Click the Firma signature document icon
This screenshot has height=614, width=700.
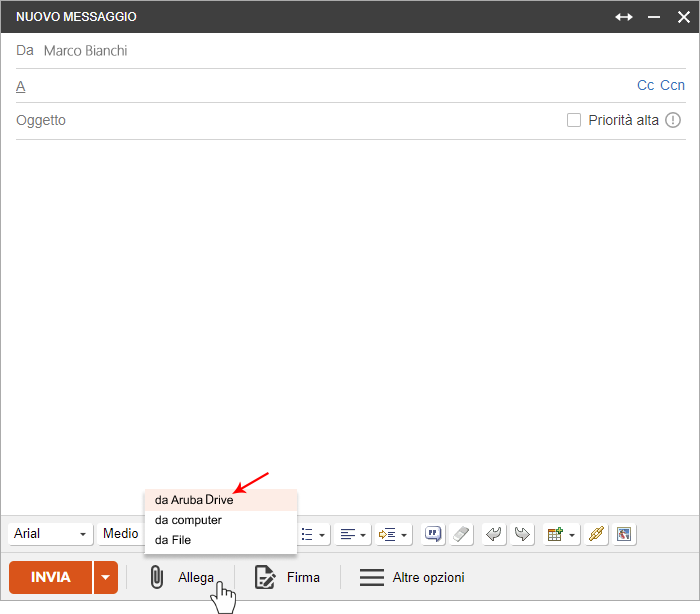(265, 577)
